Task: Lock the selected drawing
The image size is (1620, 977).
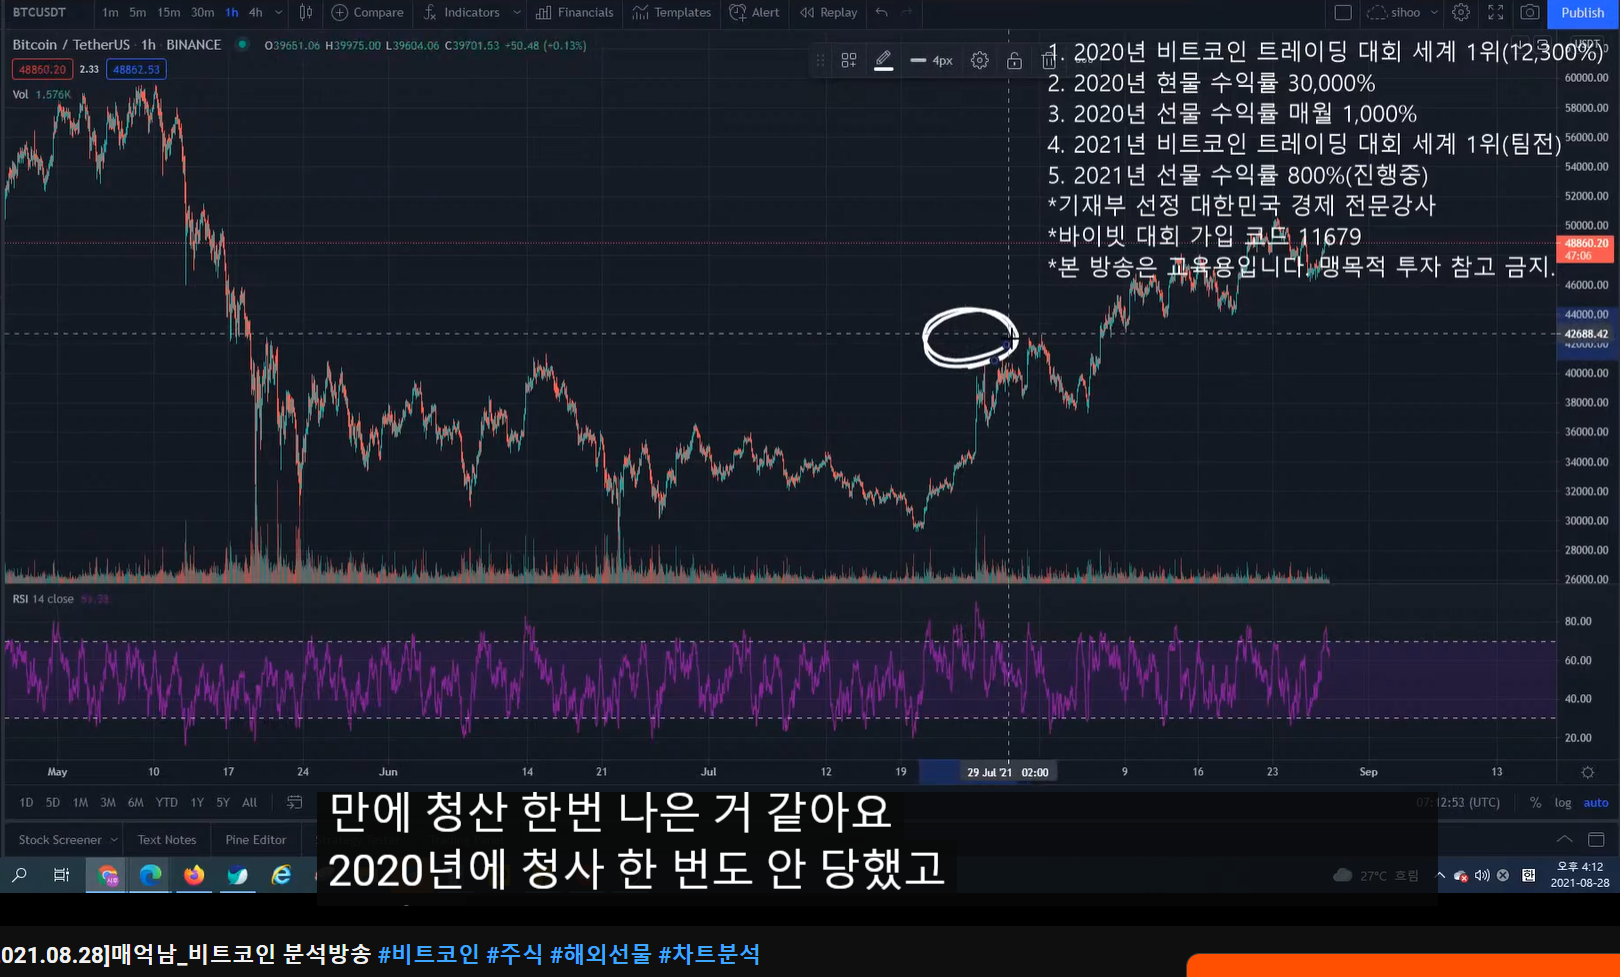Action: tap(1014, 61)
